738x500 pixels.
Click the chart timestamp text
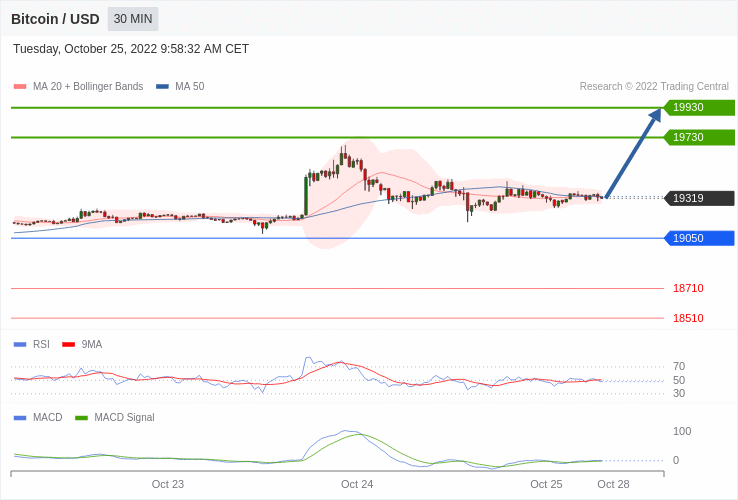131,49
